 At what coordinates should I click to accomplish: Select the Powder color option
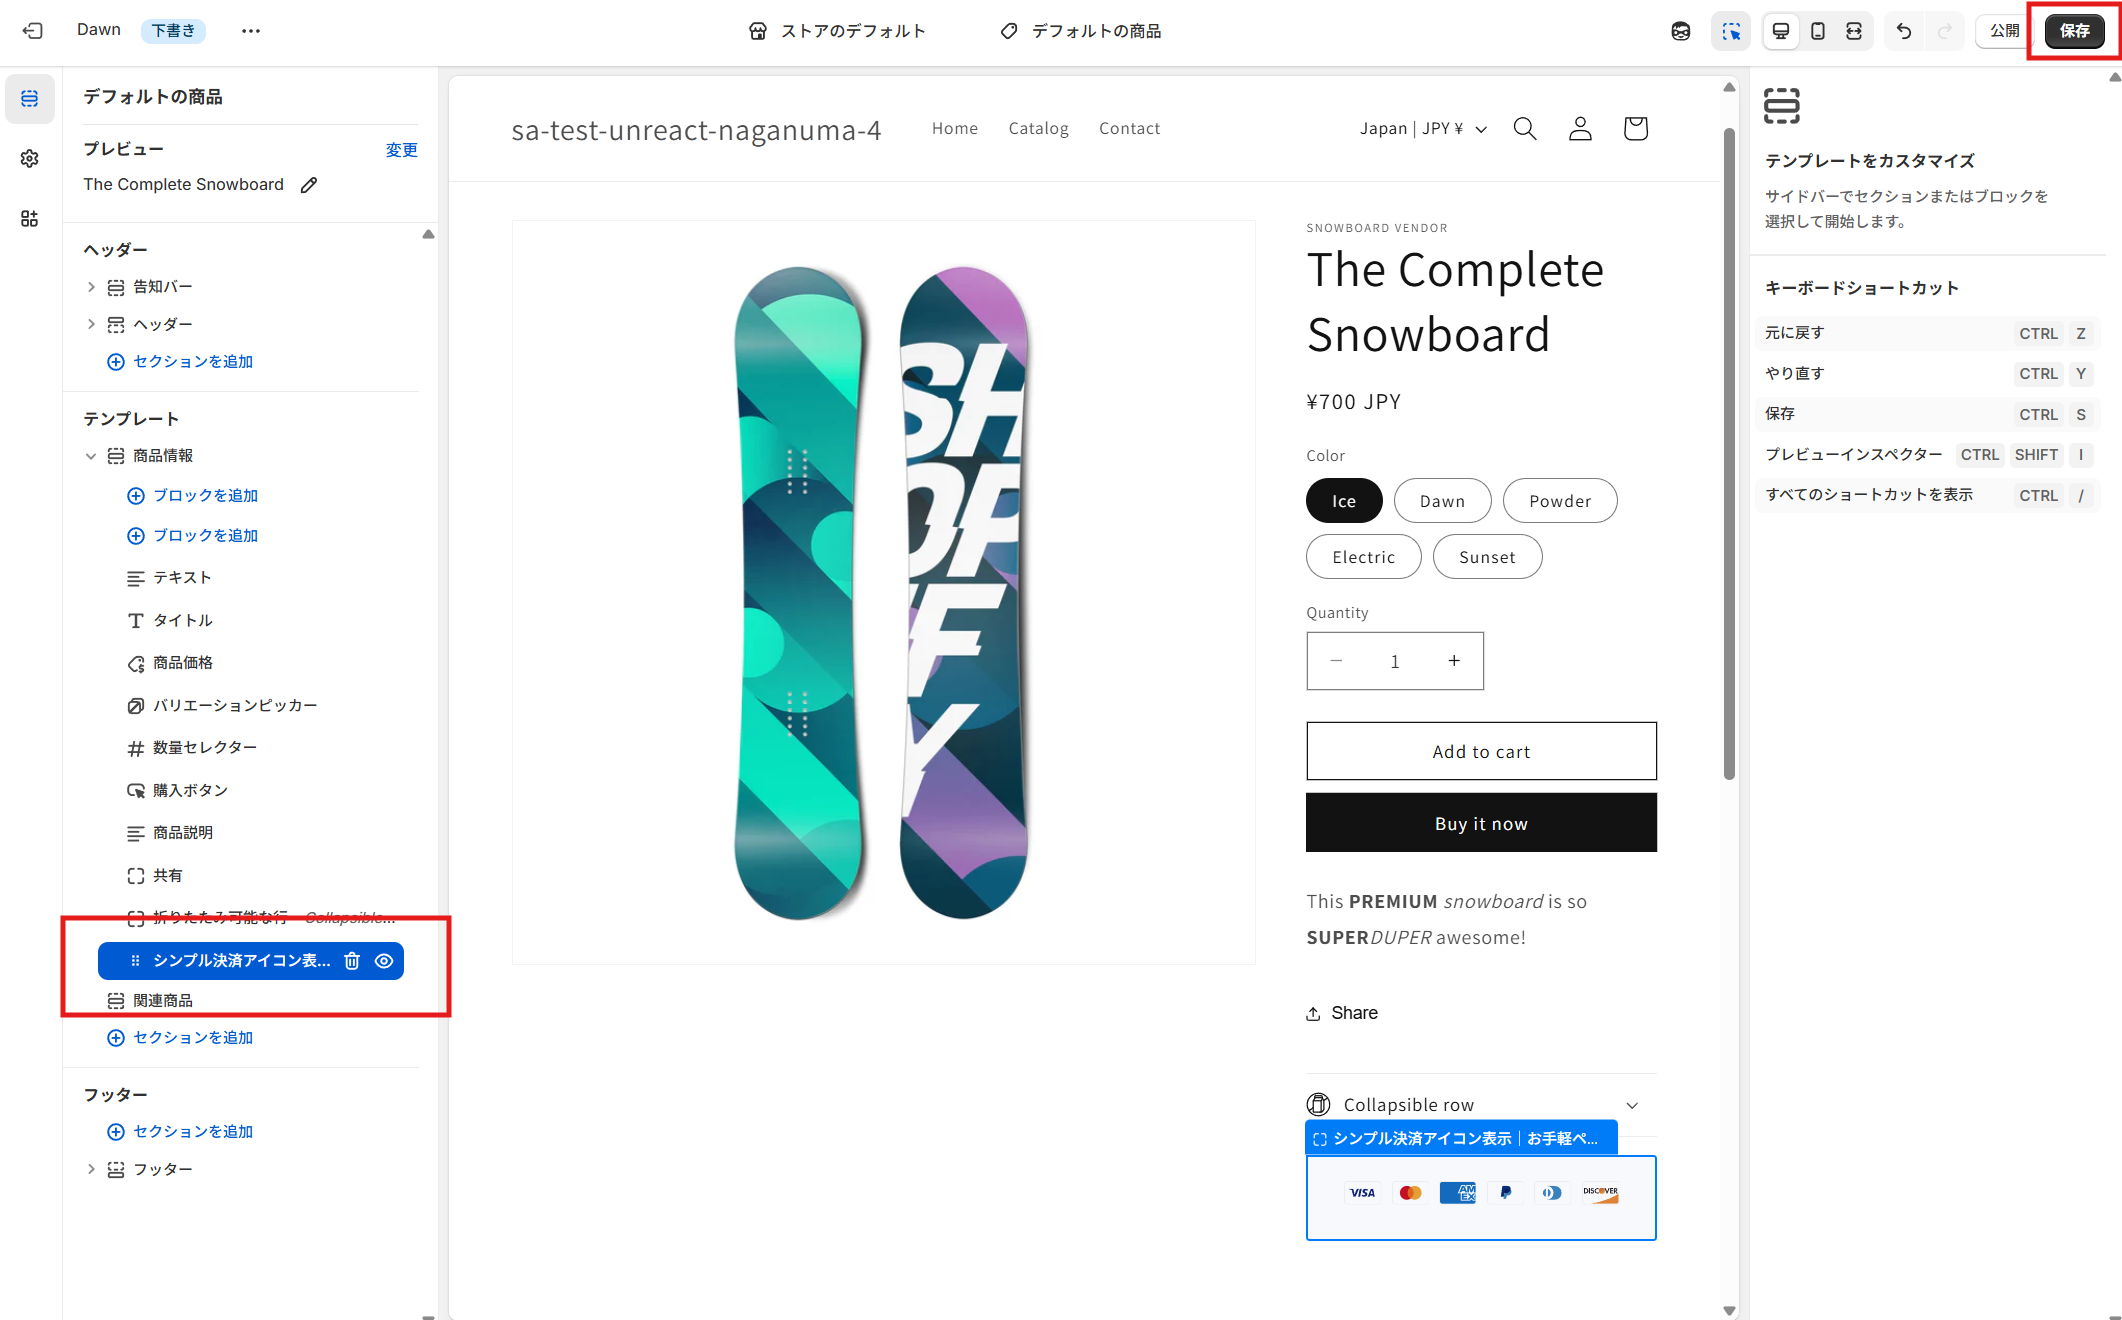coord(1559,500)
